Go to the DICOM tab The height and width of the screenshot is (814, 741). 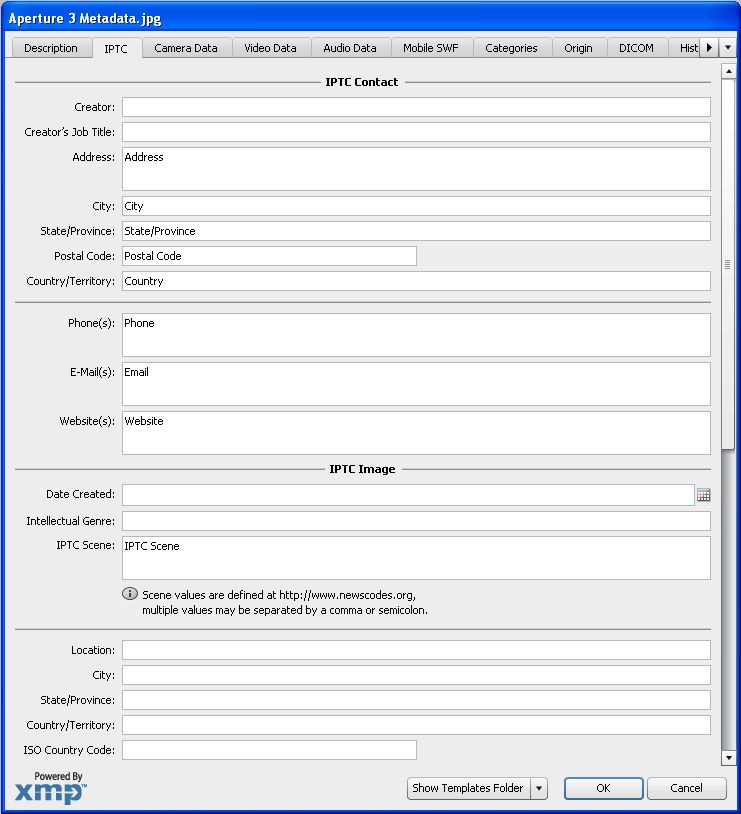click(x=636, y=48)
